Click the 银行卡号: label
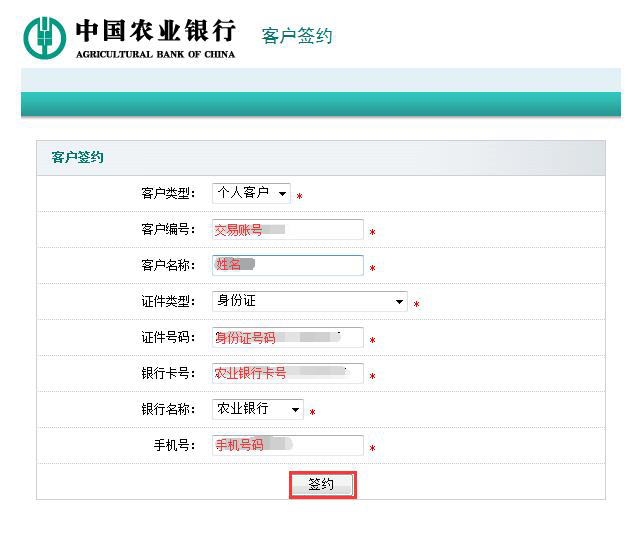 pyautogui.click(x=168, y=373)
